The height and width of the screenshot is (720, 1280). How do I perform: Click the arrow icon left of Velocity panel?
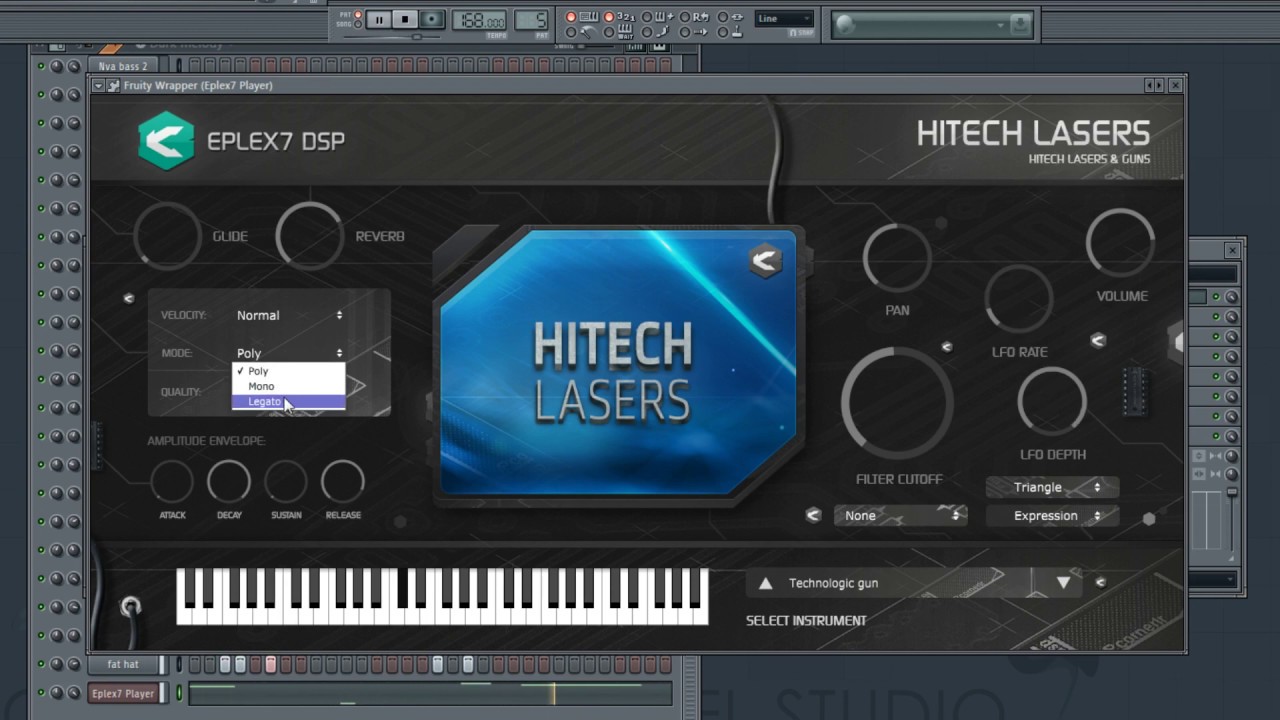tap(128, 298)
